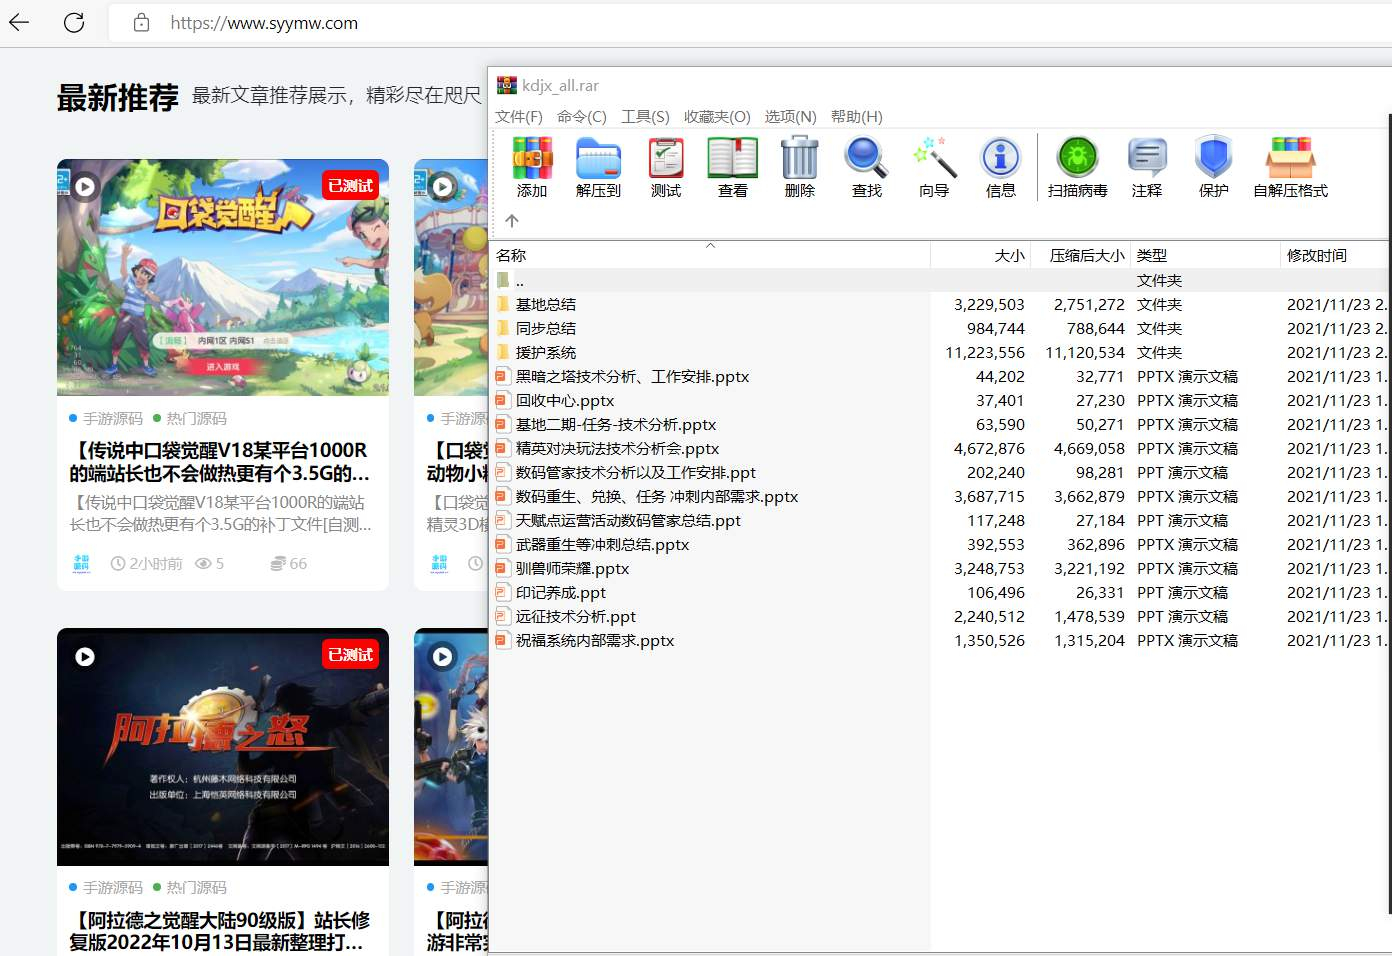
Task: Open the 基地总结 folder
Action: point(546,304)
